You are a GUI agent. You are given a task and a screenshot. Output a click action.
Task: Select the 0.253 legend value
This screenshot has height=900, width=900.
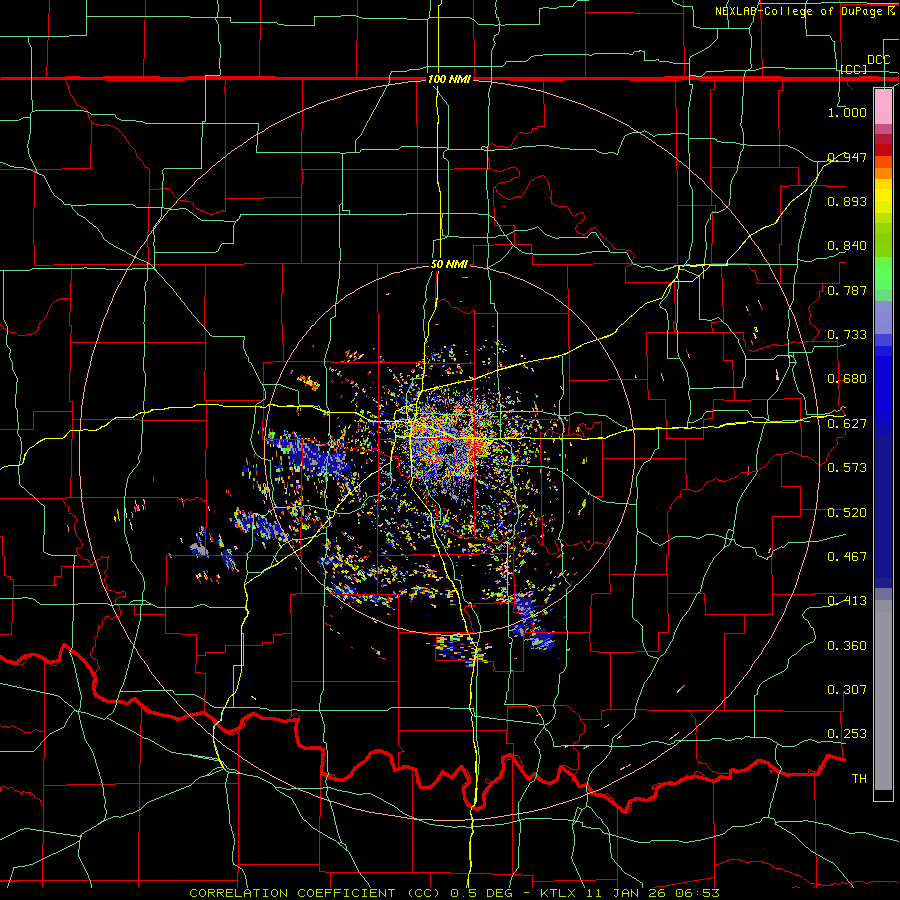847,734
